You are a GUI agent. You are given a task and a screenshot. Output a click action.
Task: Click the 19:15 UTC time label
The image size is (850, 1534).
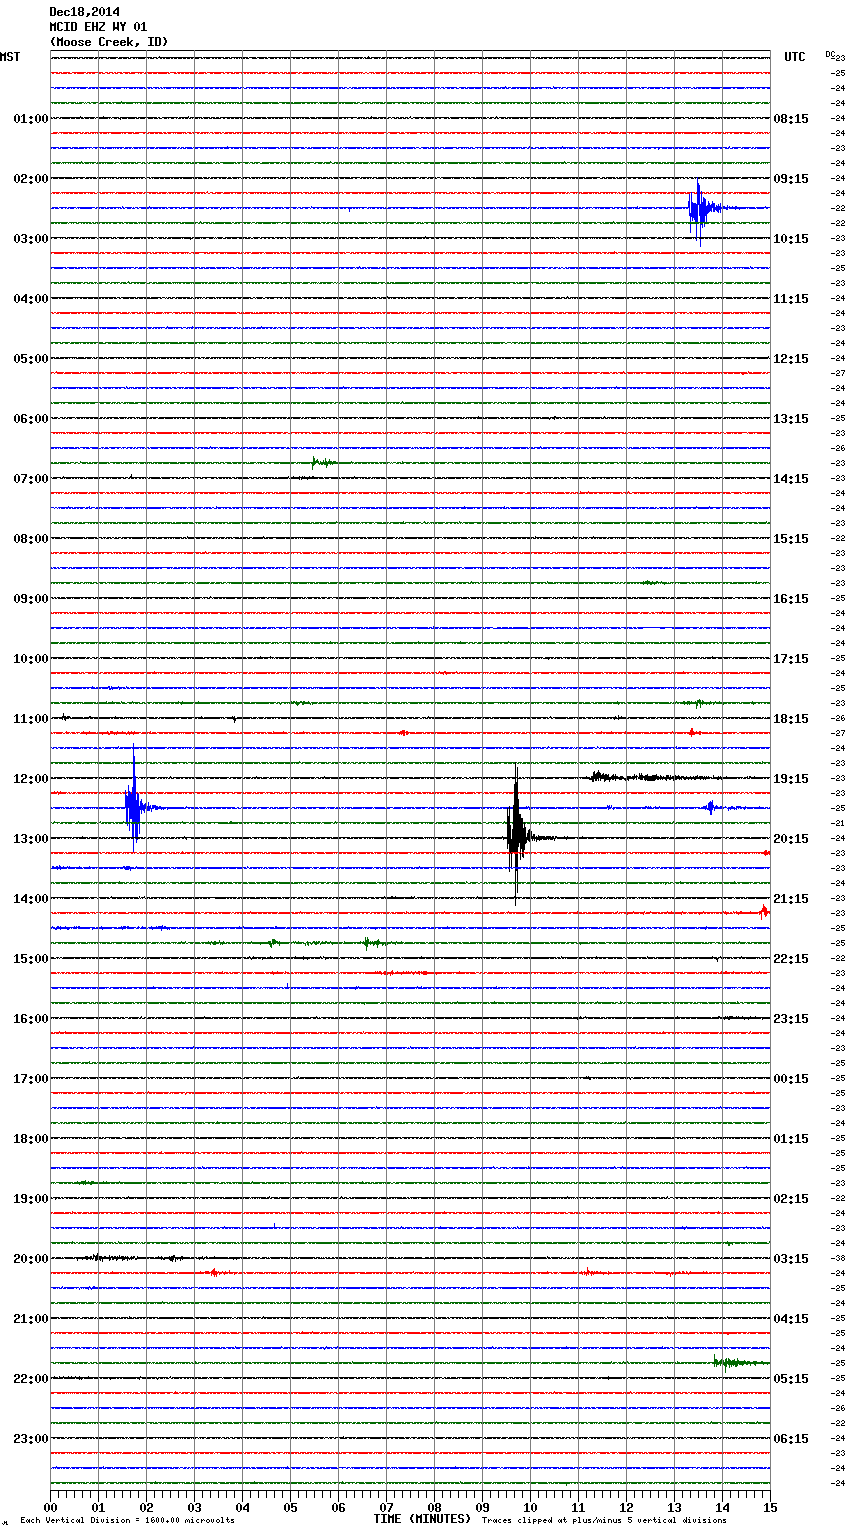(791, 779)
